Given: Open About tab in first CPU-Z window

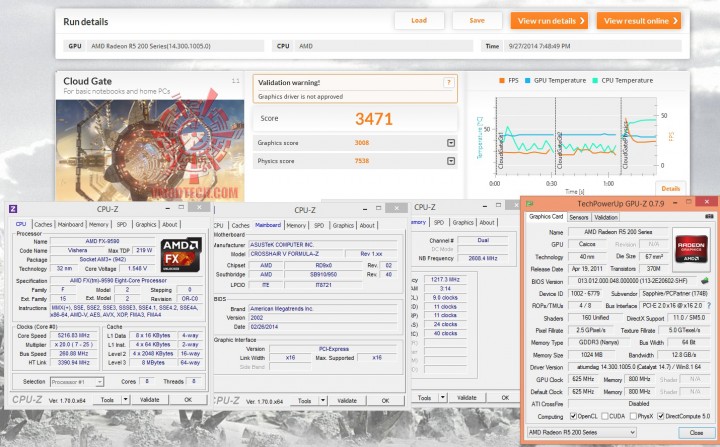Looking at the screenshot, I should point(169,224).
